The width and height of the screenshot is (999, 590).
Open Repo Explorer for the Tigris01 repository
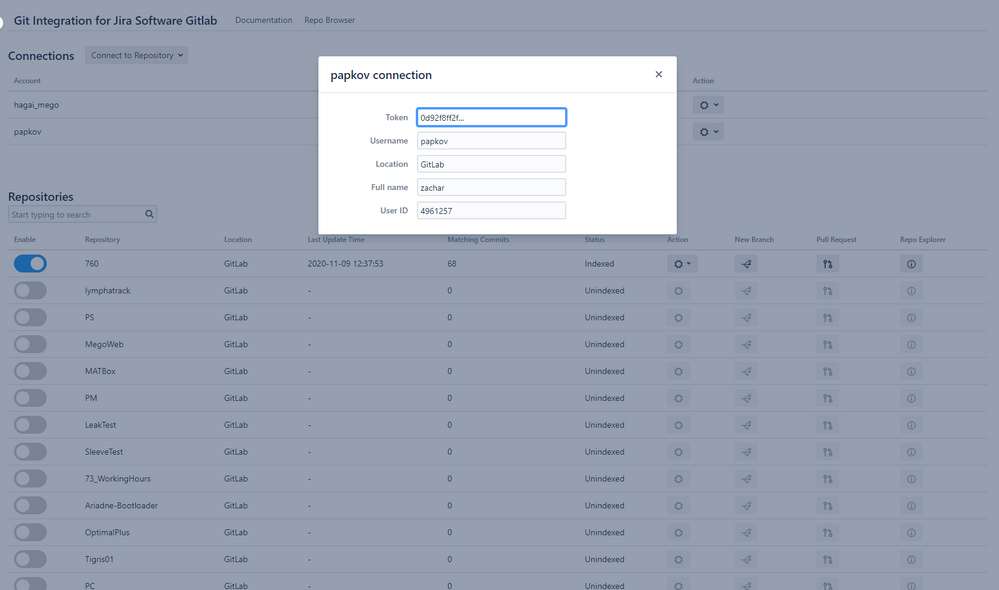[x=911, y=559]
